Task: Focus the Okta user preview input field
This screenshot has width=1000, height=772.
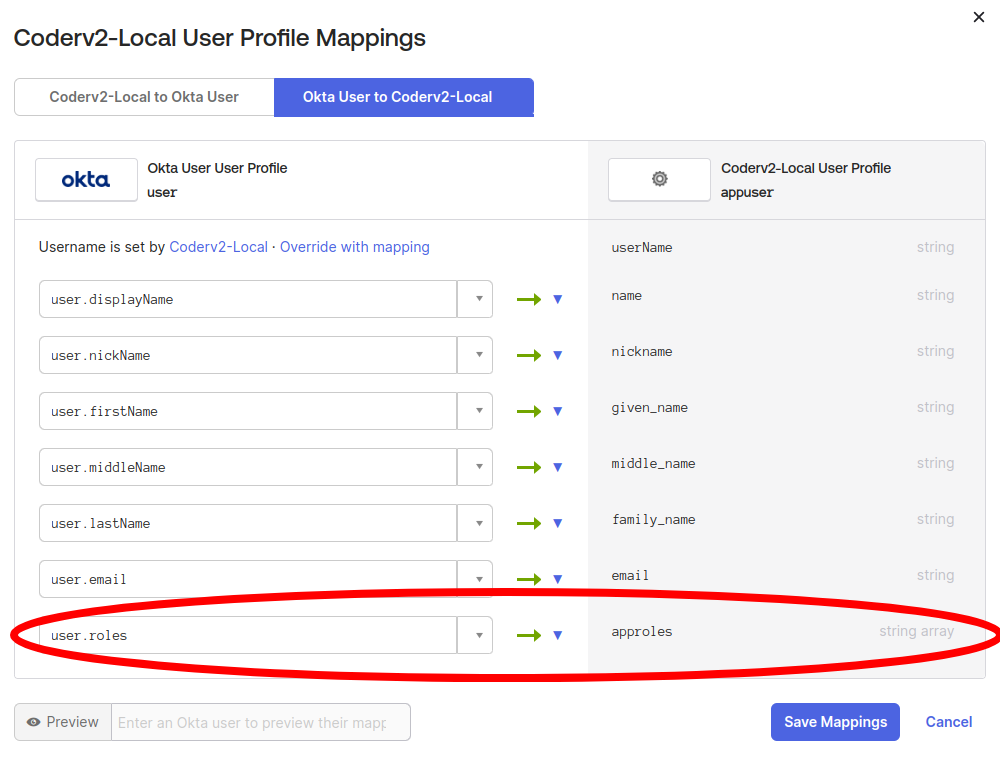Action: click(x=261, y=722)
